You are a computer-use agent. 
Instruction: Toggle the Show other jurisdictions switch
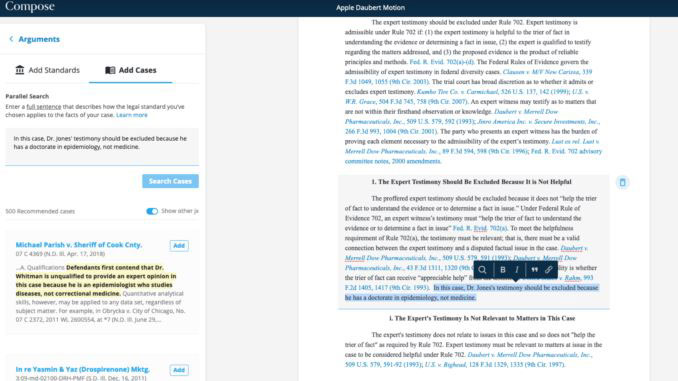coord(152,211)
